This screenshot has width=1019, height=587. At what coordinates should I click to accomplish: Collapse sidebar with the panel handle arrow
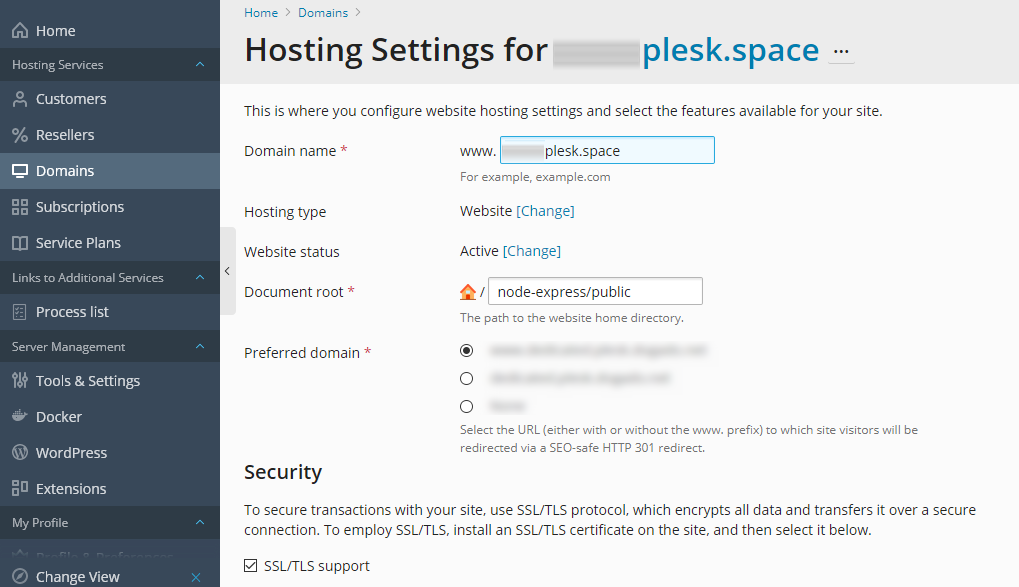click(227, 271)
